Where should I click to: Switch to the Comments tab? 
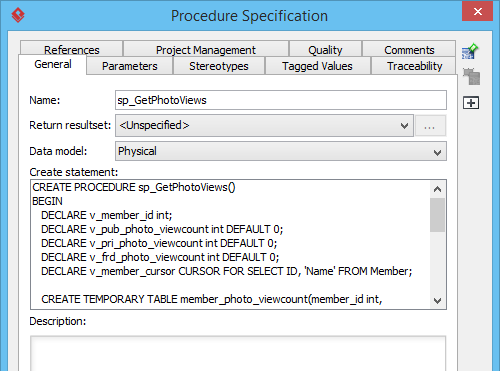point(409,49)
